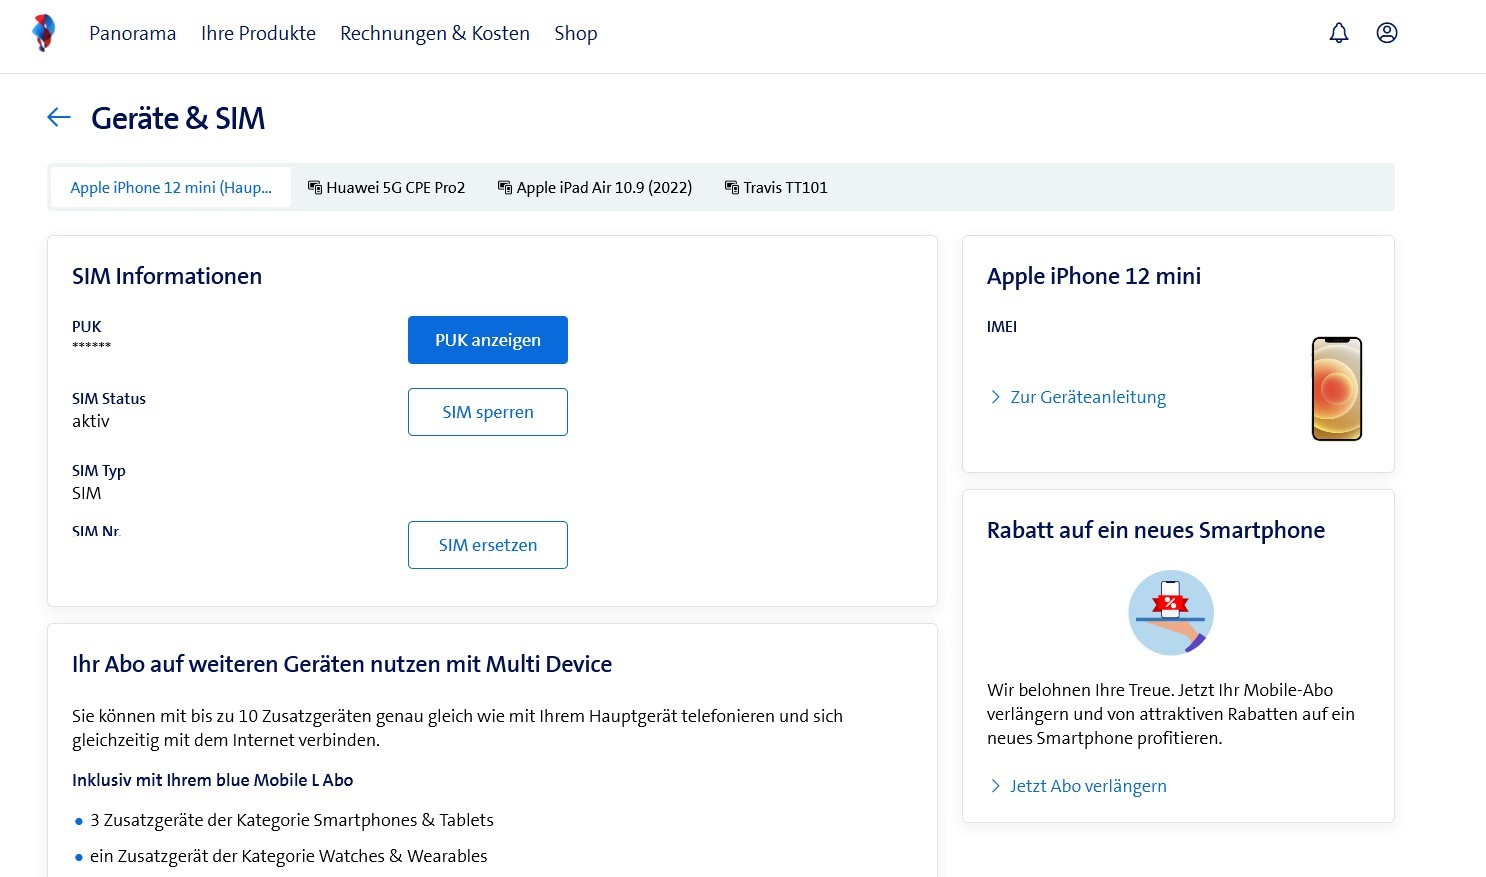Switch to the Huawei 5G CPE Pro2 tab
Screen dimensions: 1486x877
[x=395, y=188]
